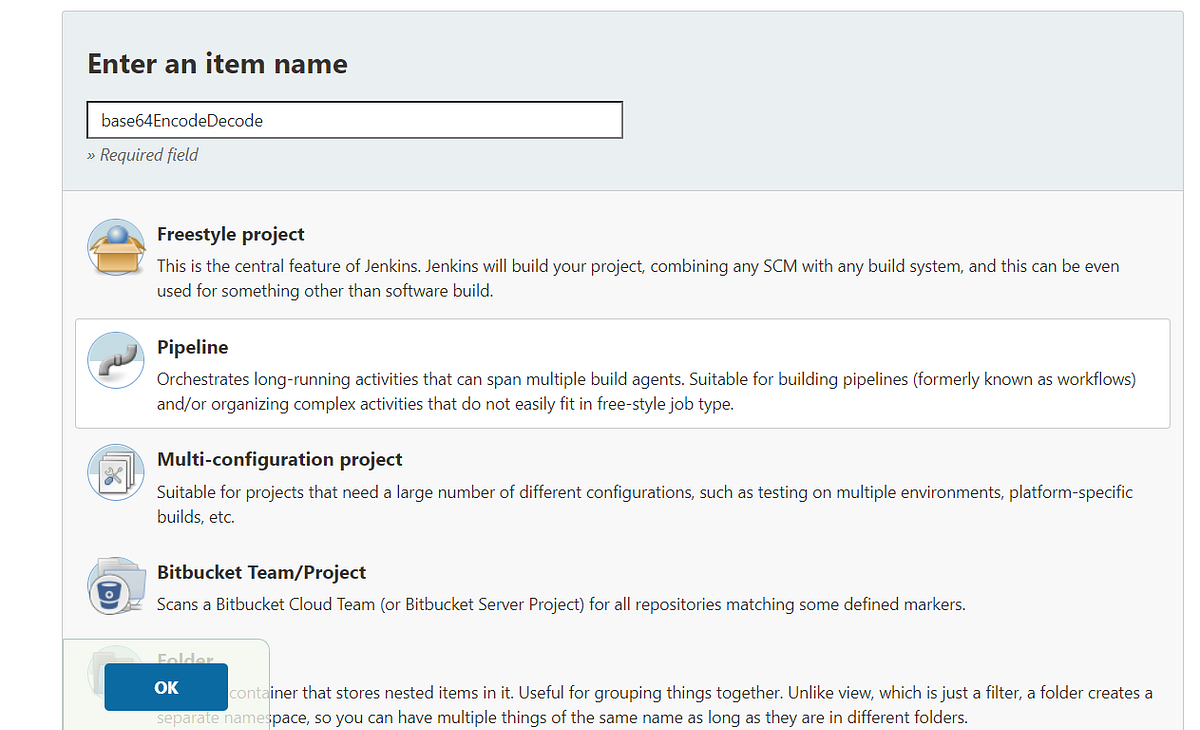Select the Bitbucket Team/Project type

[600, 585]
